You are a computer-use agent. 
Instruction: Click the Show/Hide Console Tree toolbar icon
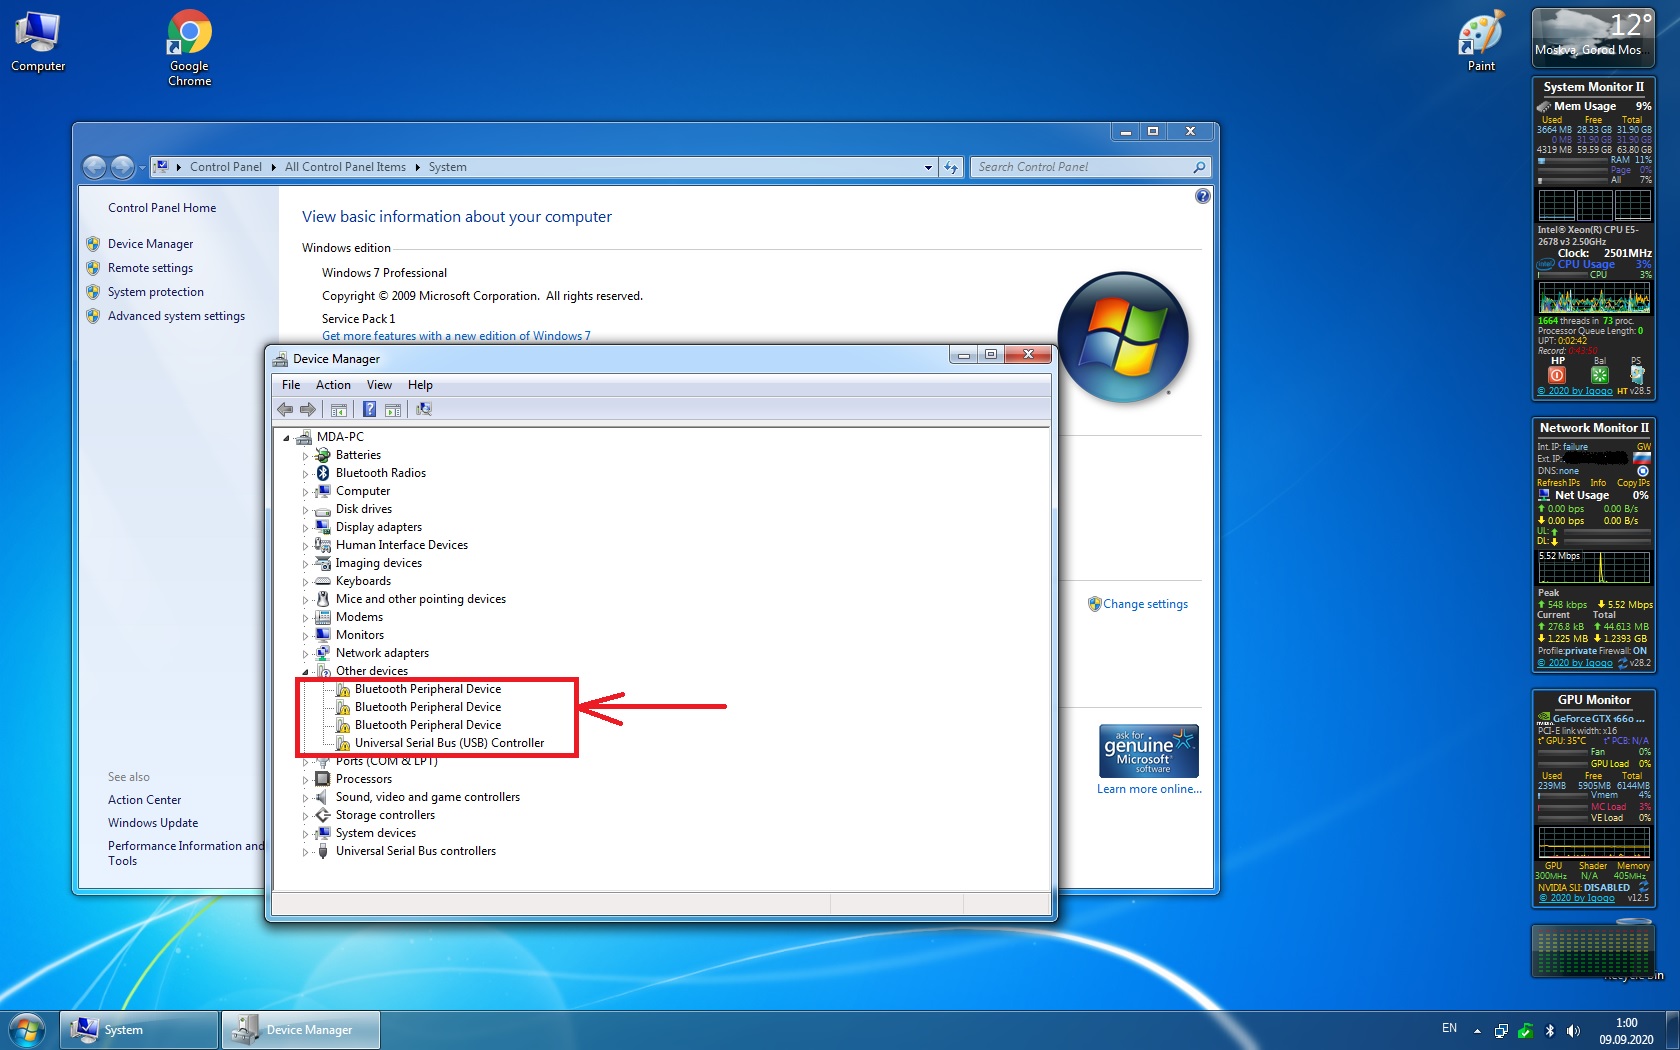tap(339, 409)
